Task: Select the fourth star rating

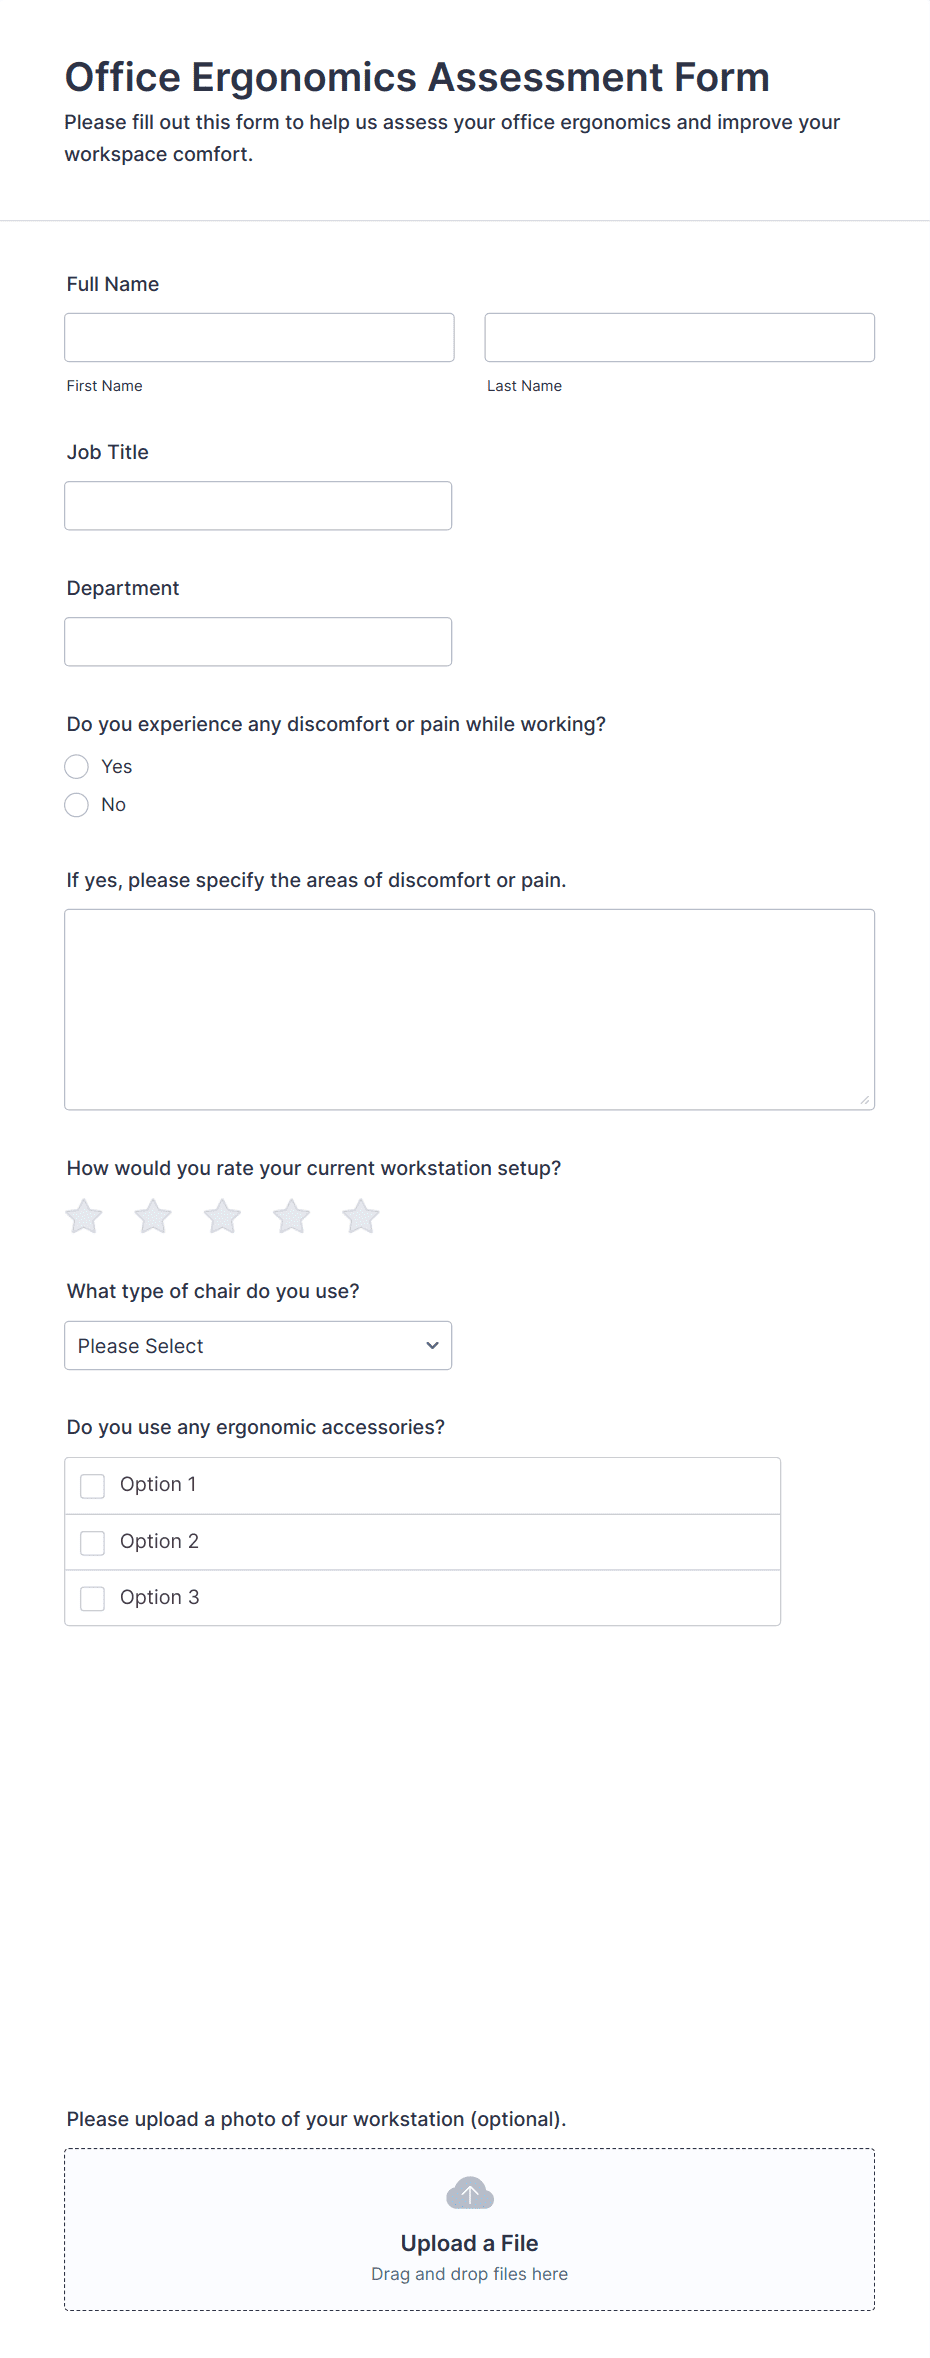Action: coord(291,1216)
